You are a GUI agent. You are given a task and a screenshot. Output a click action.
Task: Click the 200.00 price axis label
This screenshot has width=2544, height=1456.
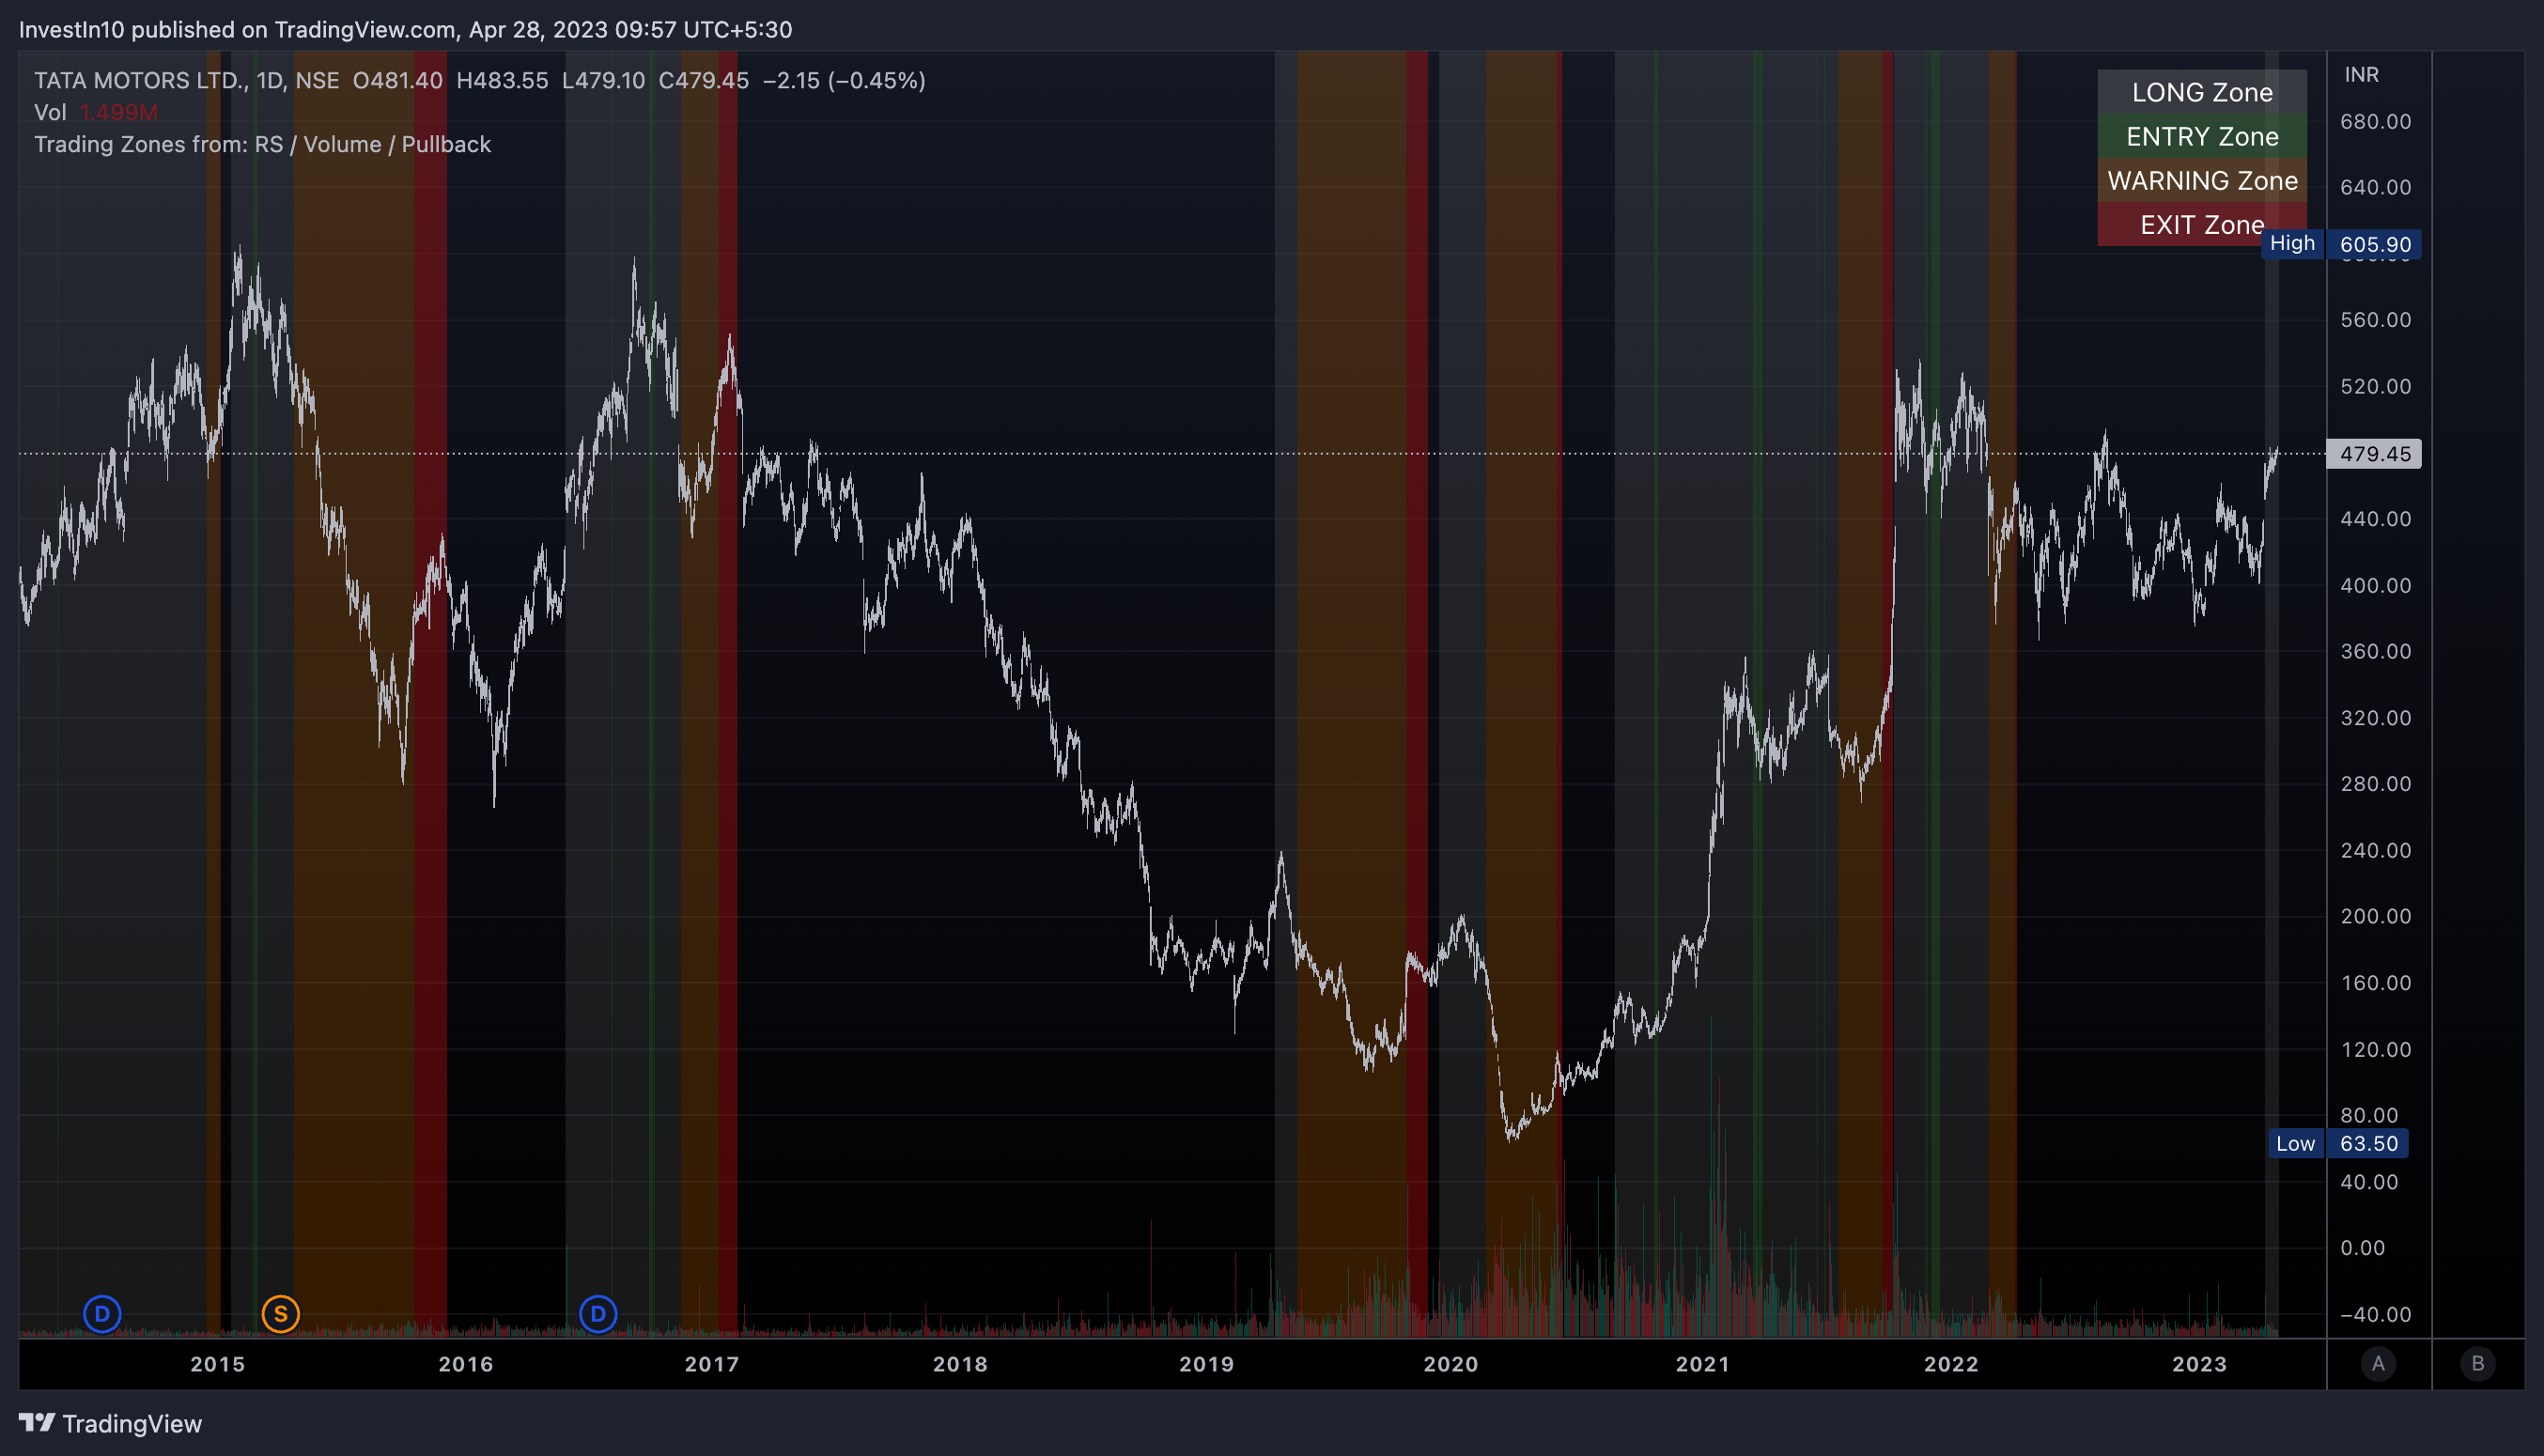(x=2375, y=916)
